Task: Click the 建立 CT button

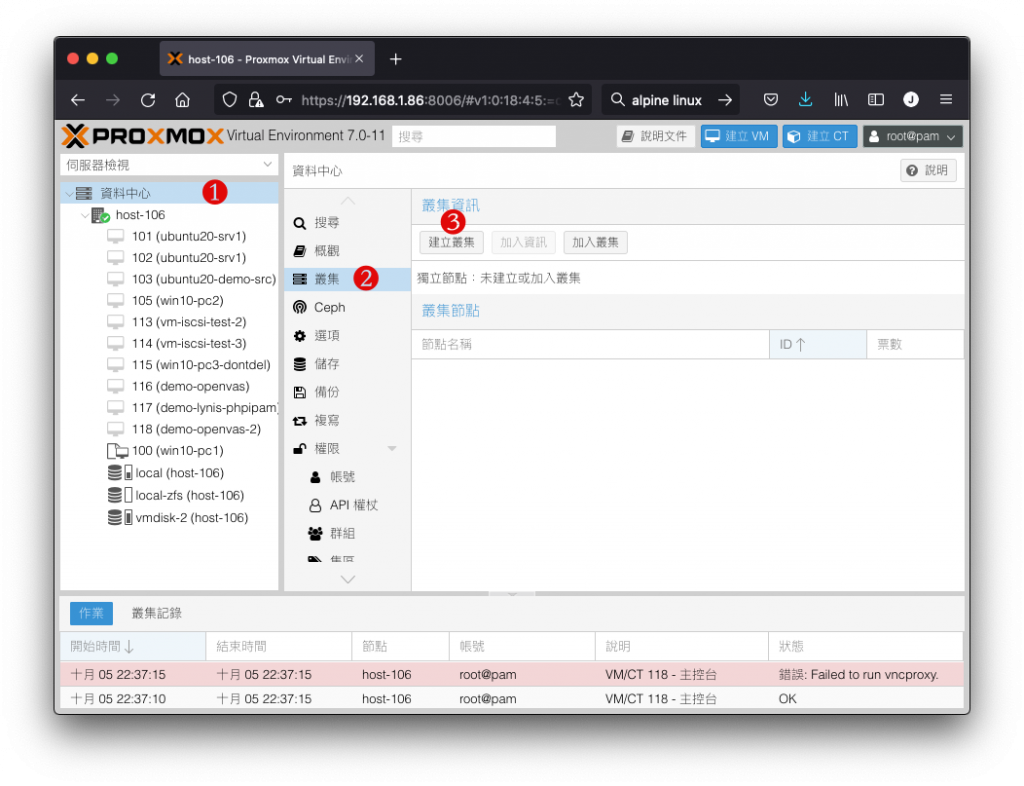Action: pyautogui.click(x=820, y=136)
